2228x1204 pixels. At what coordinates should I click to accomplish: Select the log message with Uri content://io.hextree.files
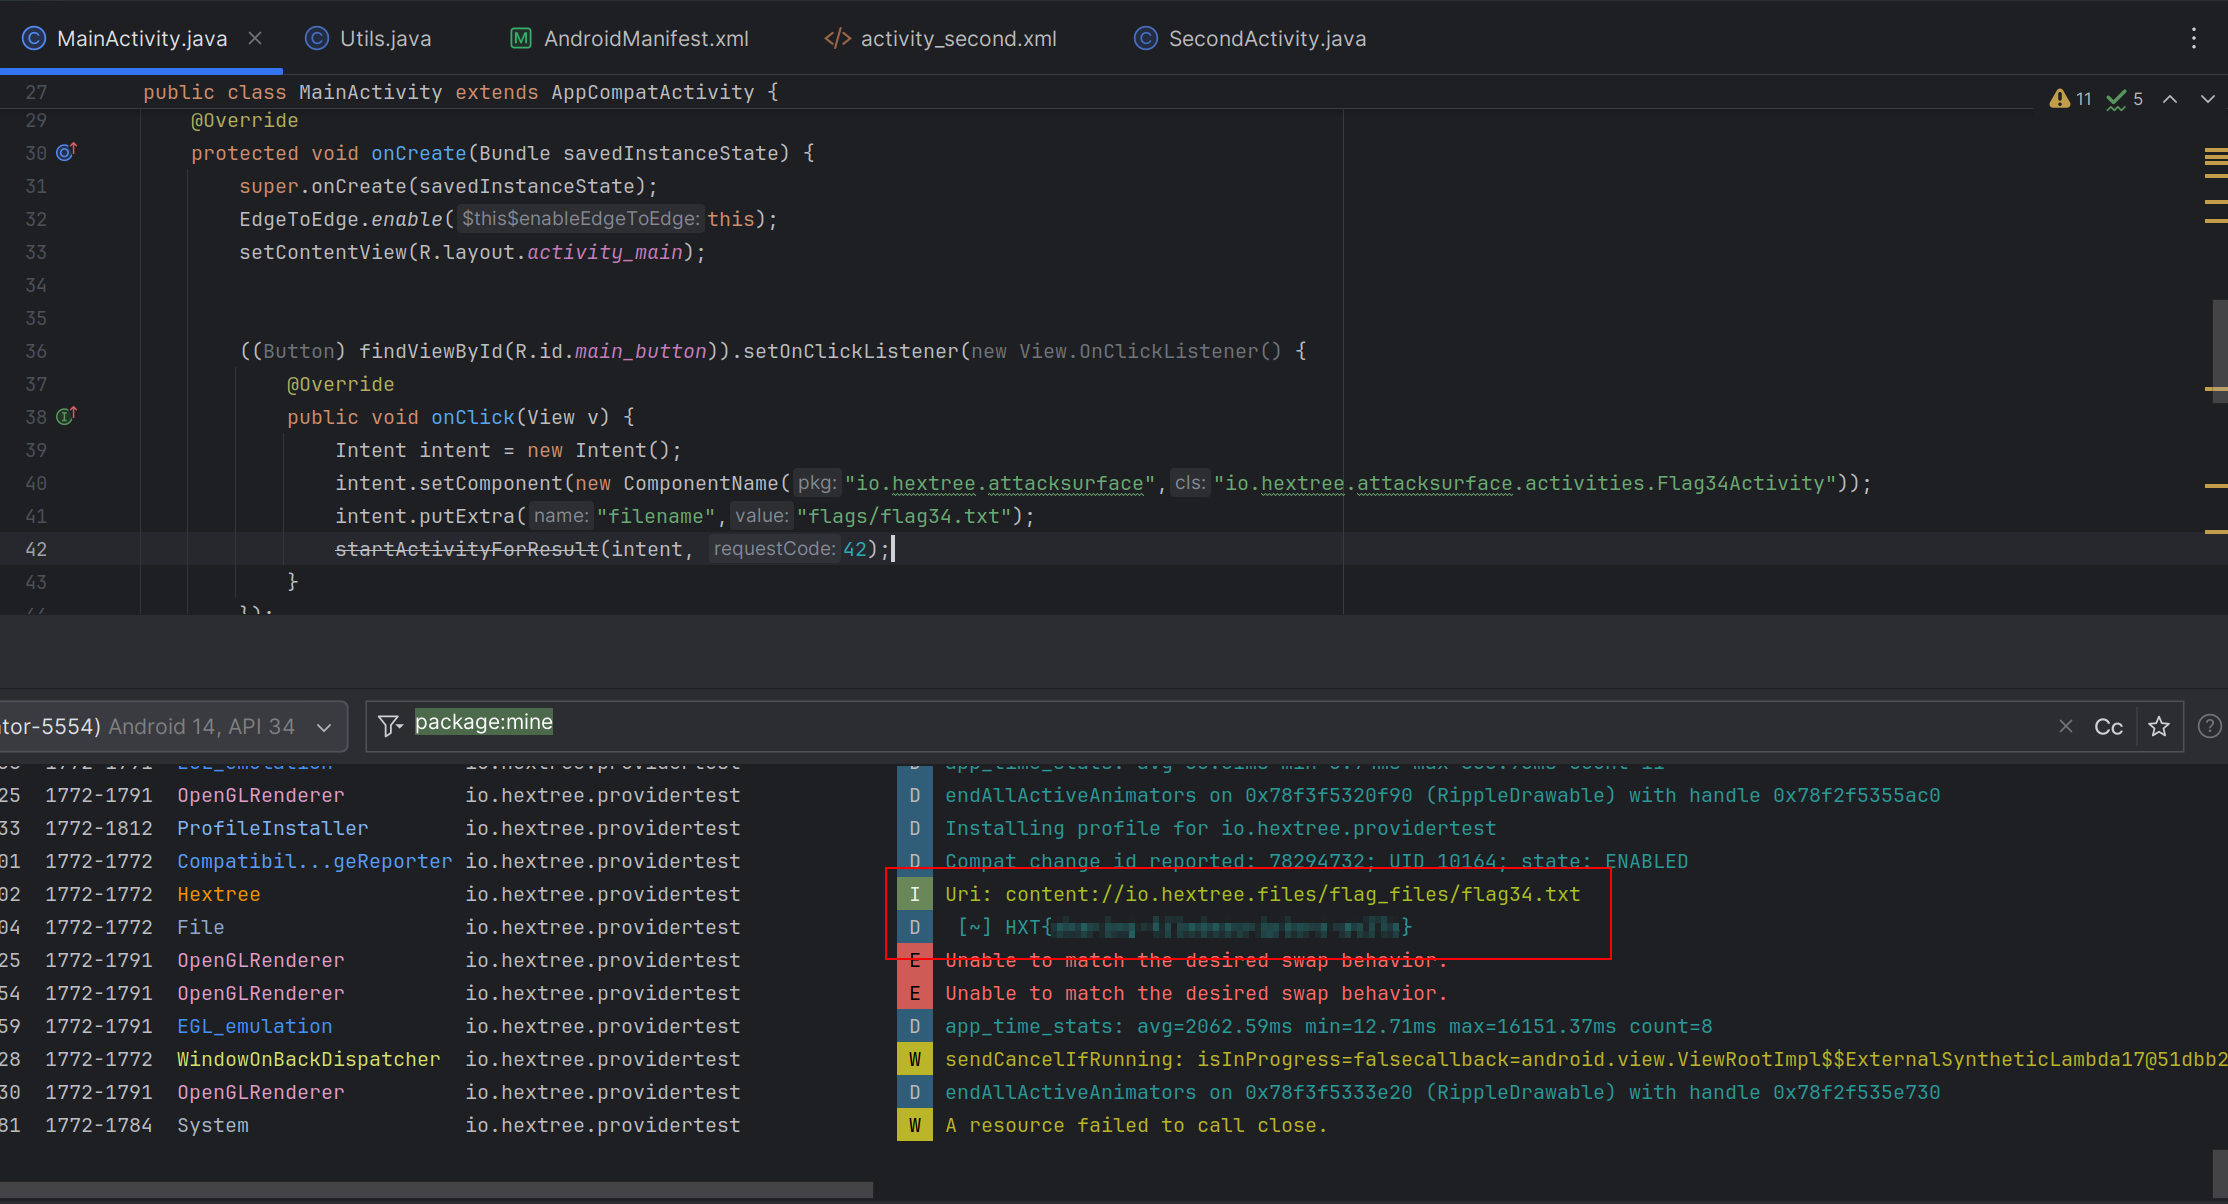click(x=1262, y=894)
